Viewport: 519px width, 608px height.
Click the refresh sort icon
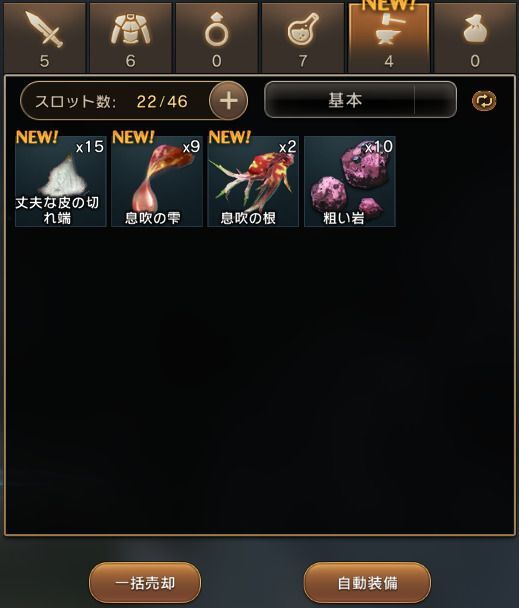(484, 101)
